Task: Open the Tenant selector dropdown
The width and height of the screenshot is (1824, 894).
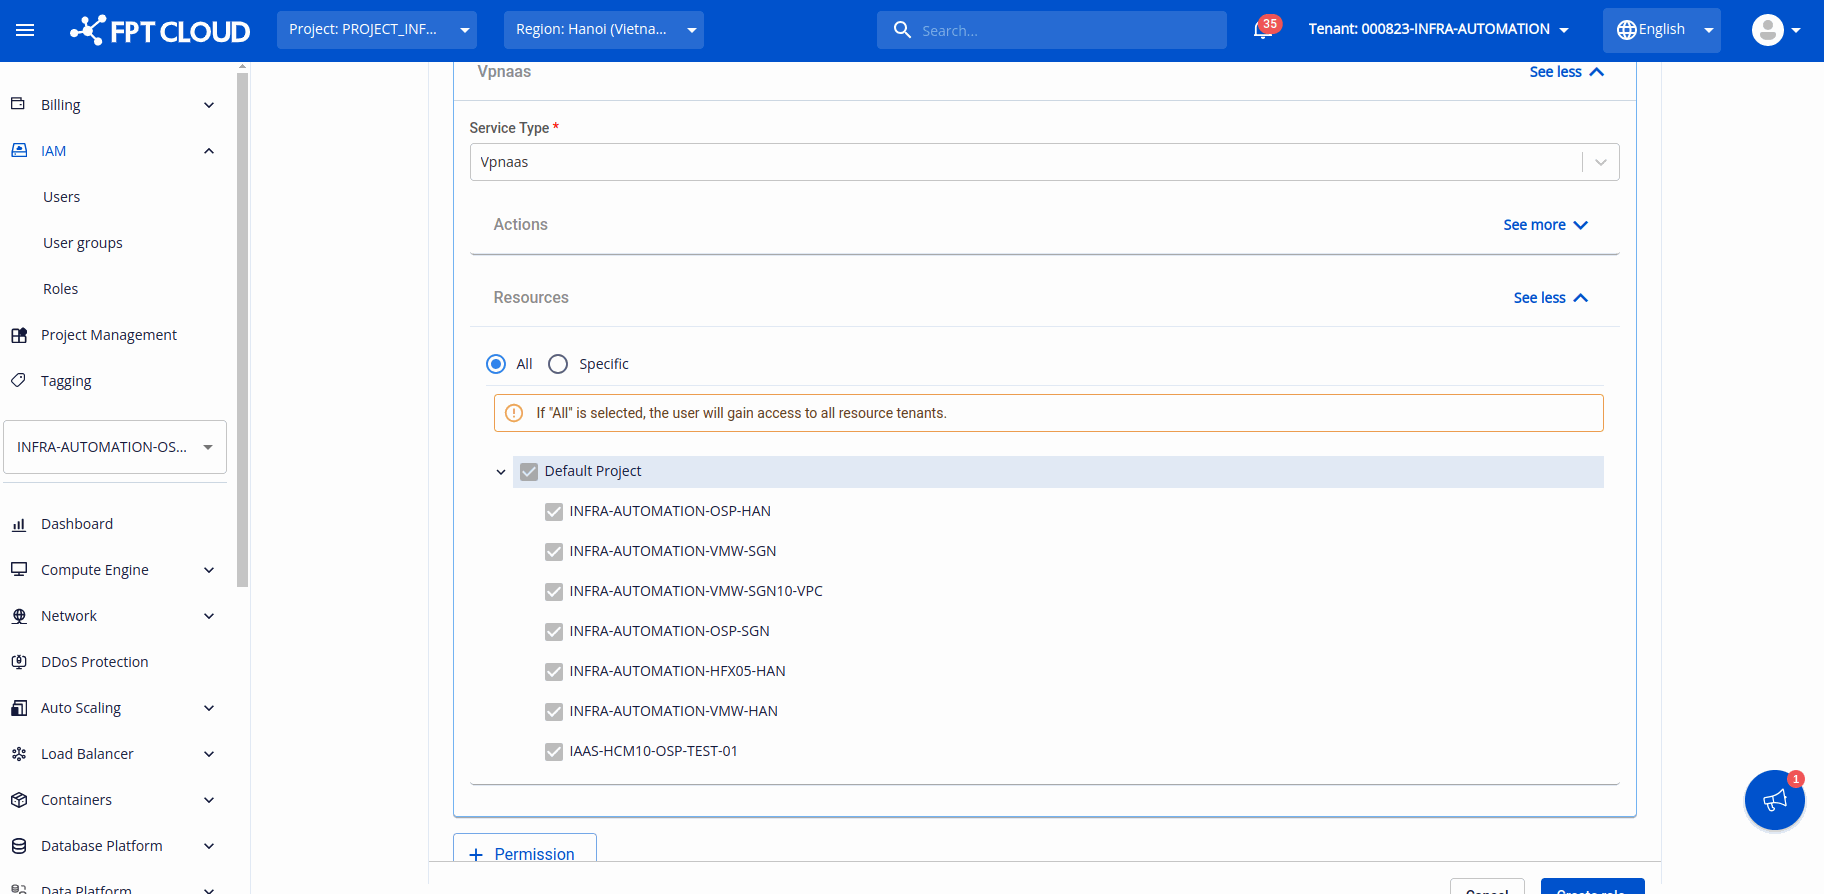Action: 1438,30
